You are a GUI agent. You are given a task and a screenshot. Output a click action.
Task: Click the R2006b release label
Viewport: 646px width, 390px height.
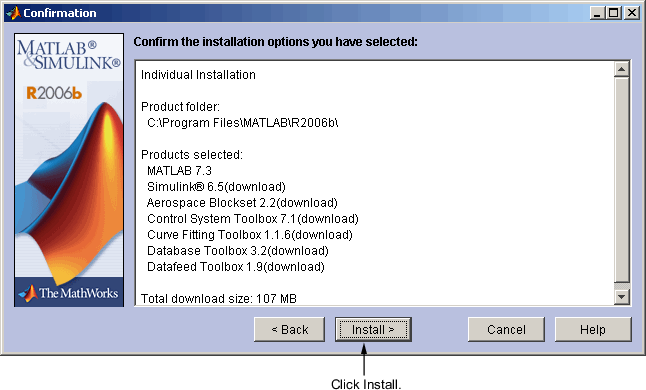[x=54, y=93]
